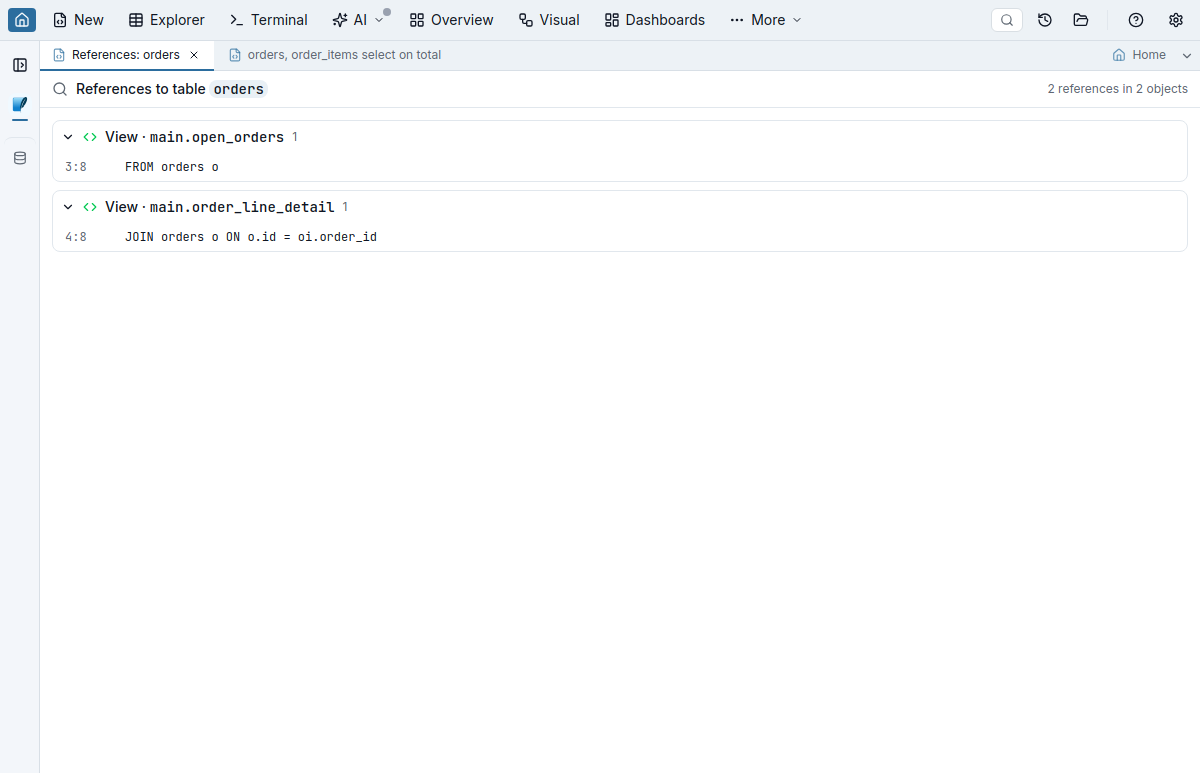The width and height of the screenshot is (1200, 773).
Task: Click the code icon beside main.open_orders
Action: [x=90, y=137]
